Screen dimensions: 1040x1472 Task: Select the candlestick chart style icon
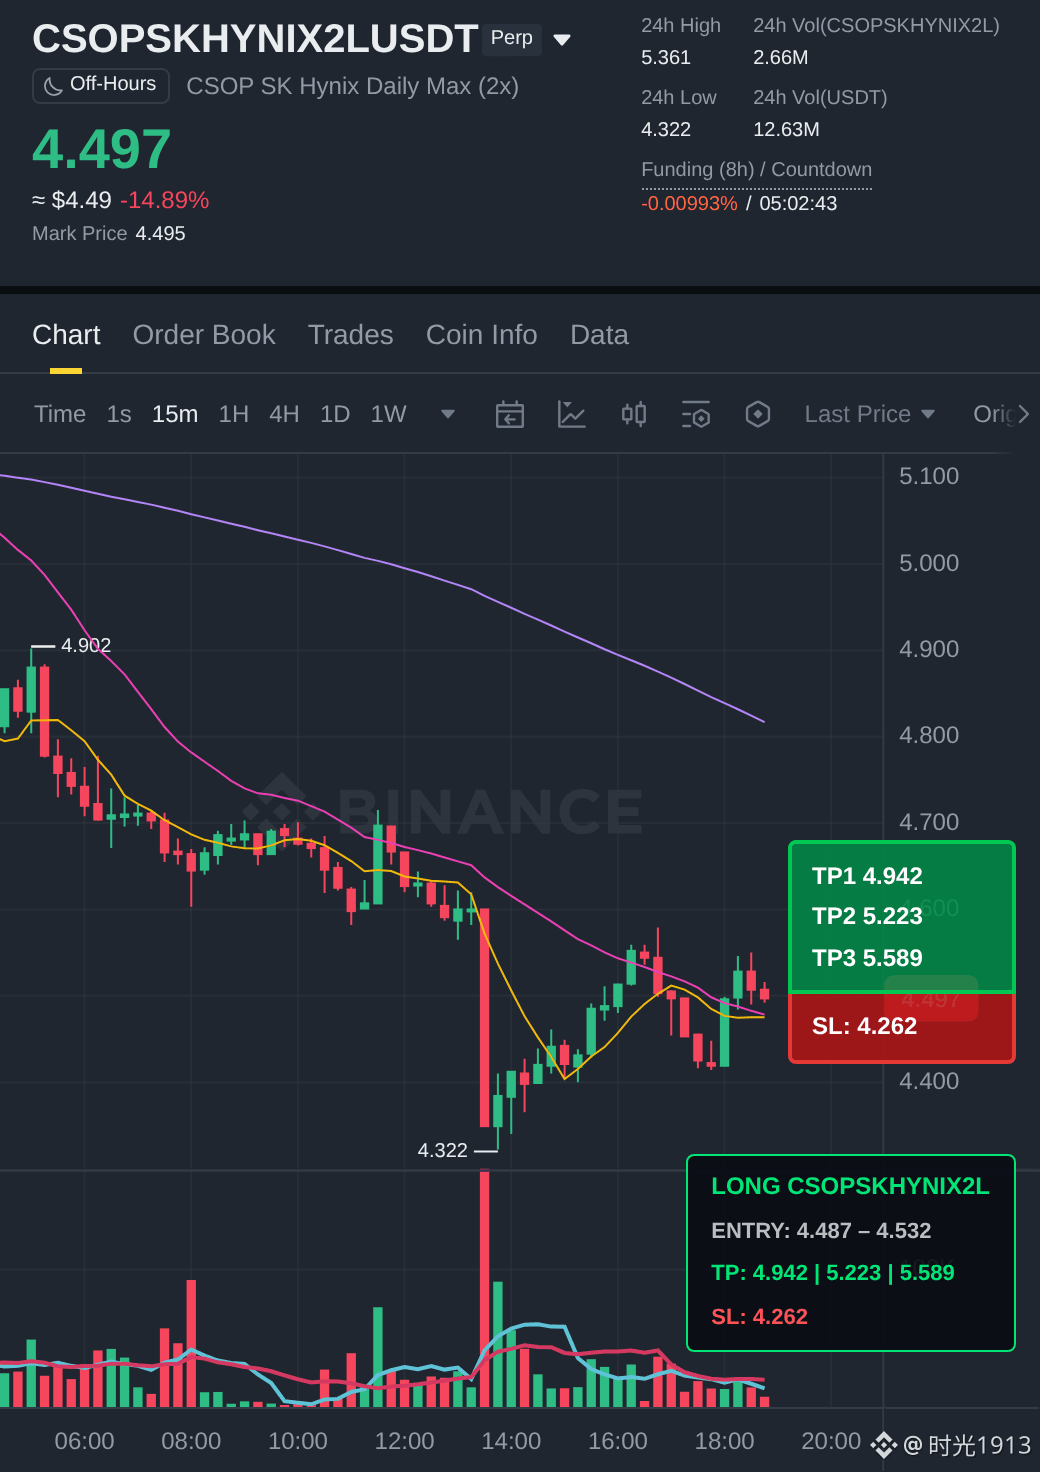click(634, 414)
